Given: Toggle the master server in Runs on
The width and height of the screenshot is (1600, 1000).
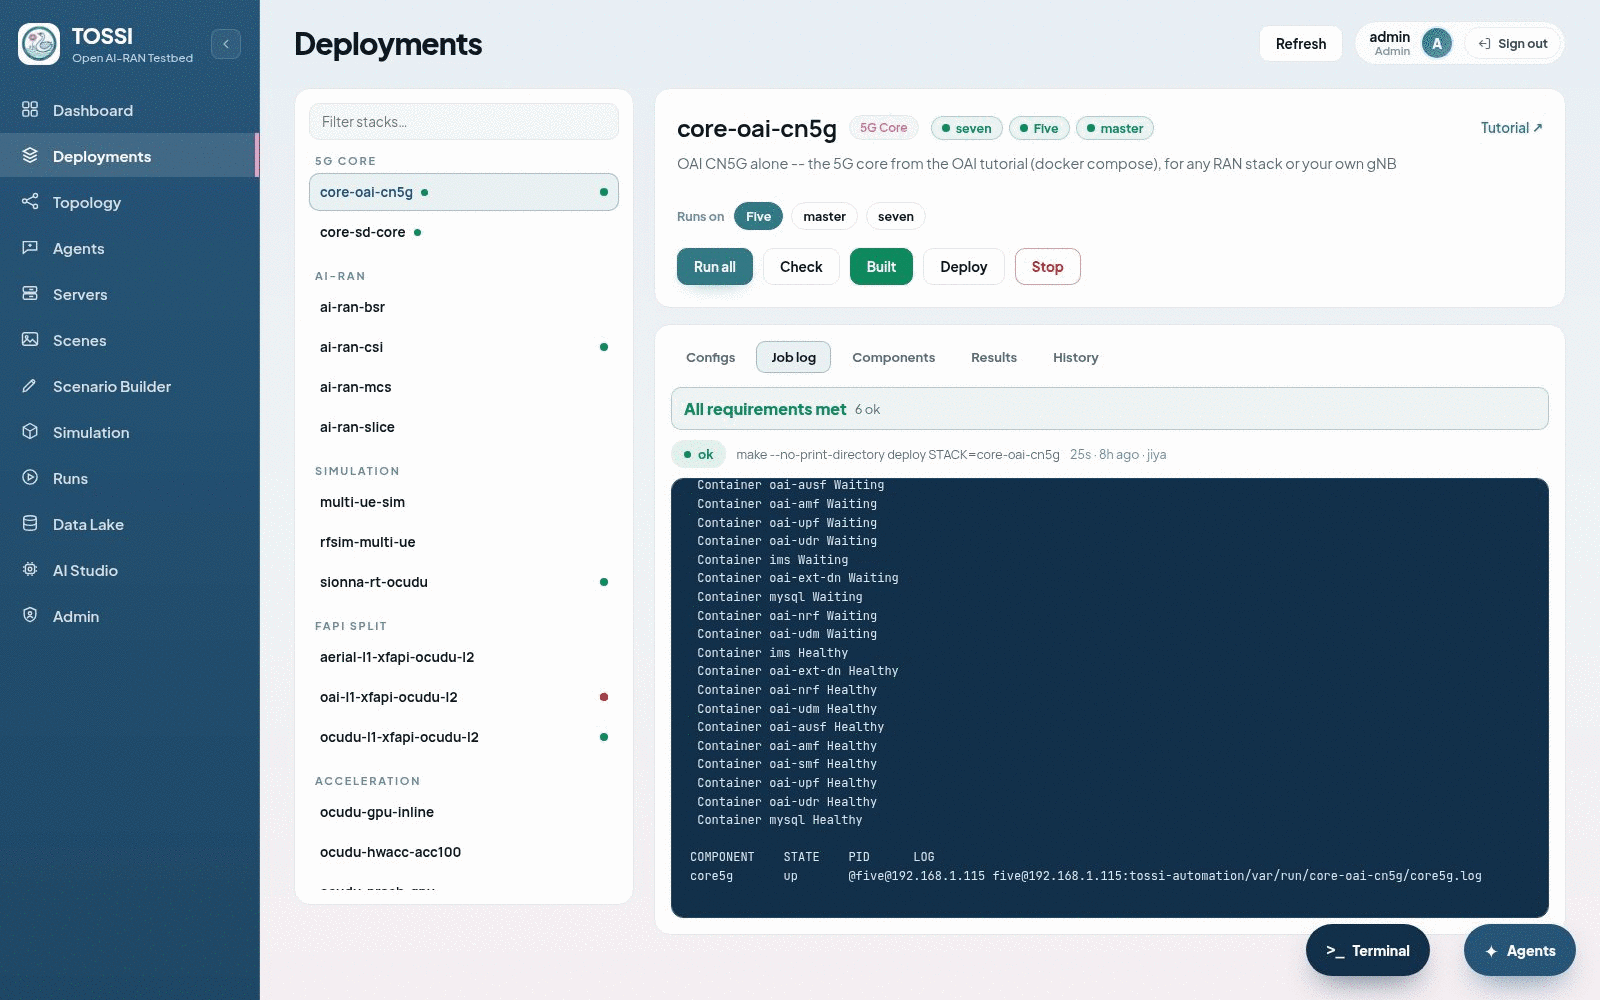Looking at the screenshot, I should point(824,216).
